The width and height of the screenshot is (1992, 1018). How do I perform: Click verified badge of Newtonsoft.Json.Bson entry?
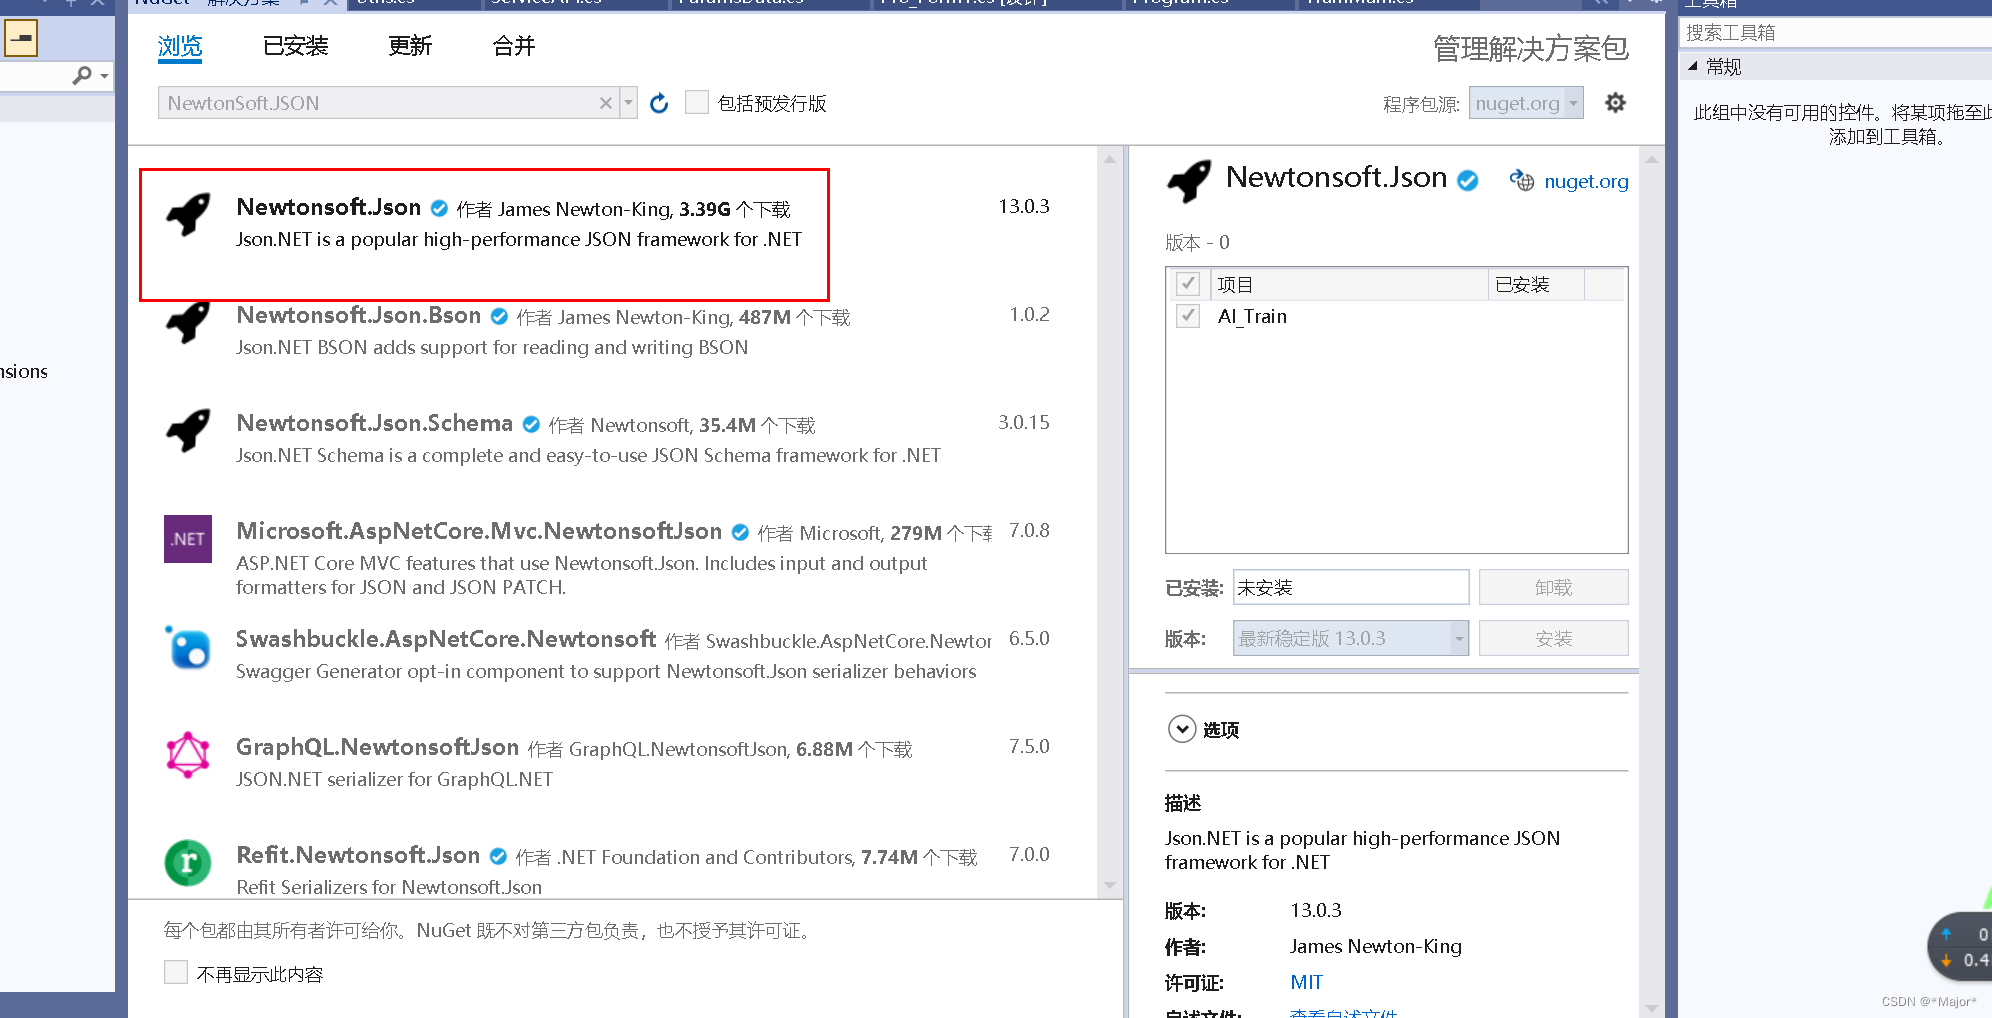(x=499, y=316)
